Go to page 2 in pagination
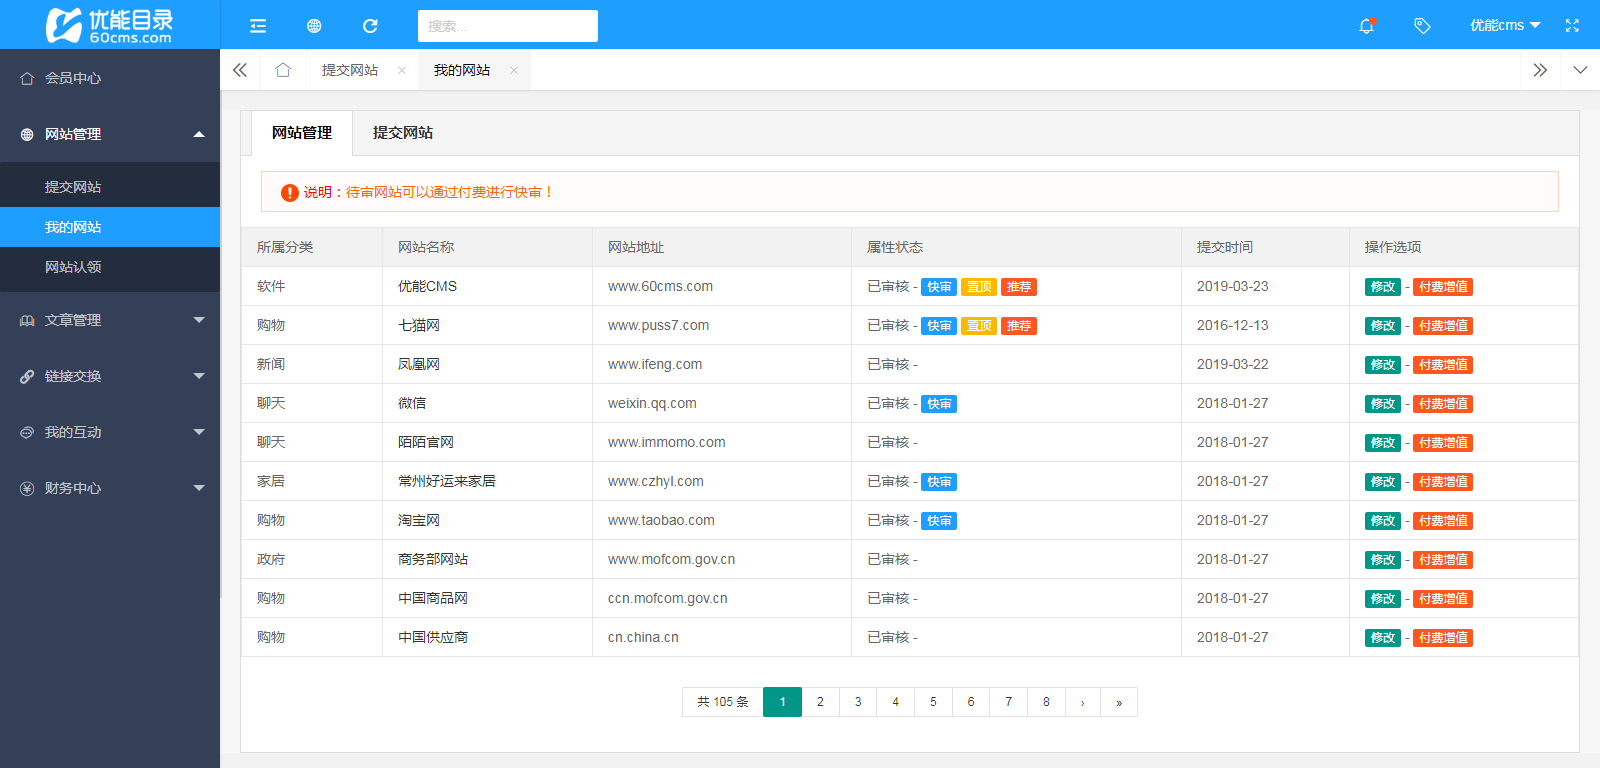 (820, 702)
